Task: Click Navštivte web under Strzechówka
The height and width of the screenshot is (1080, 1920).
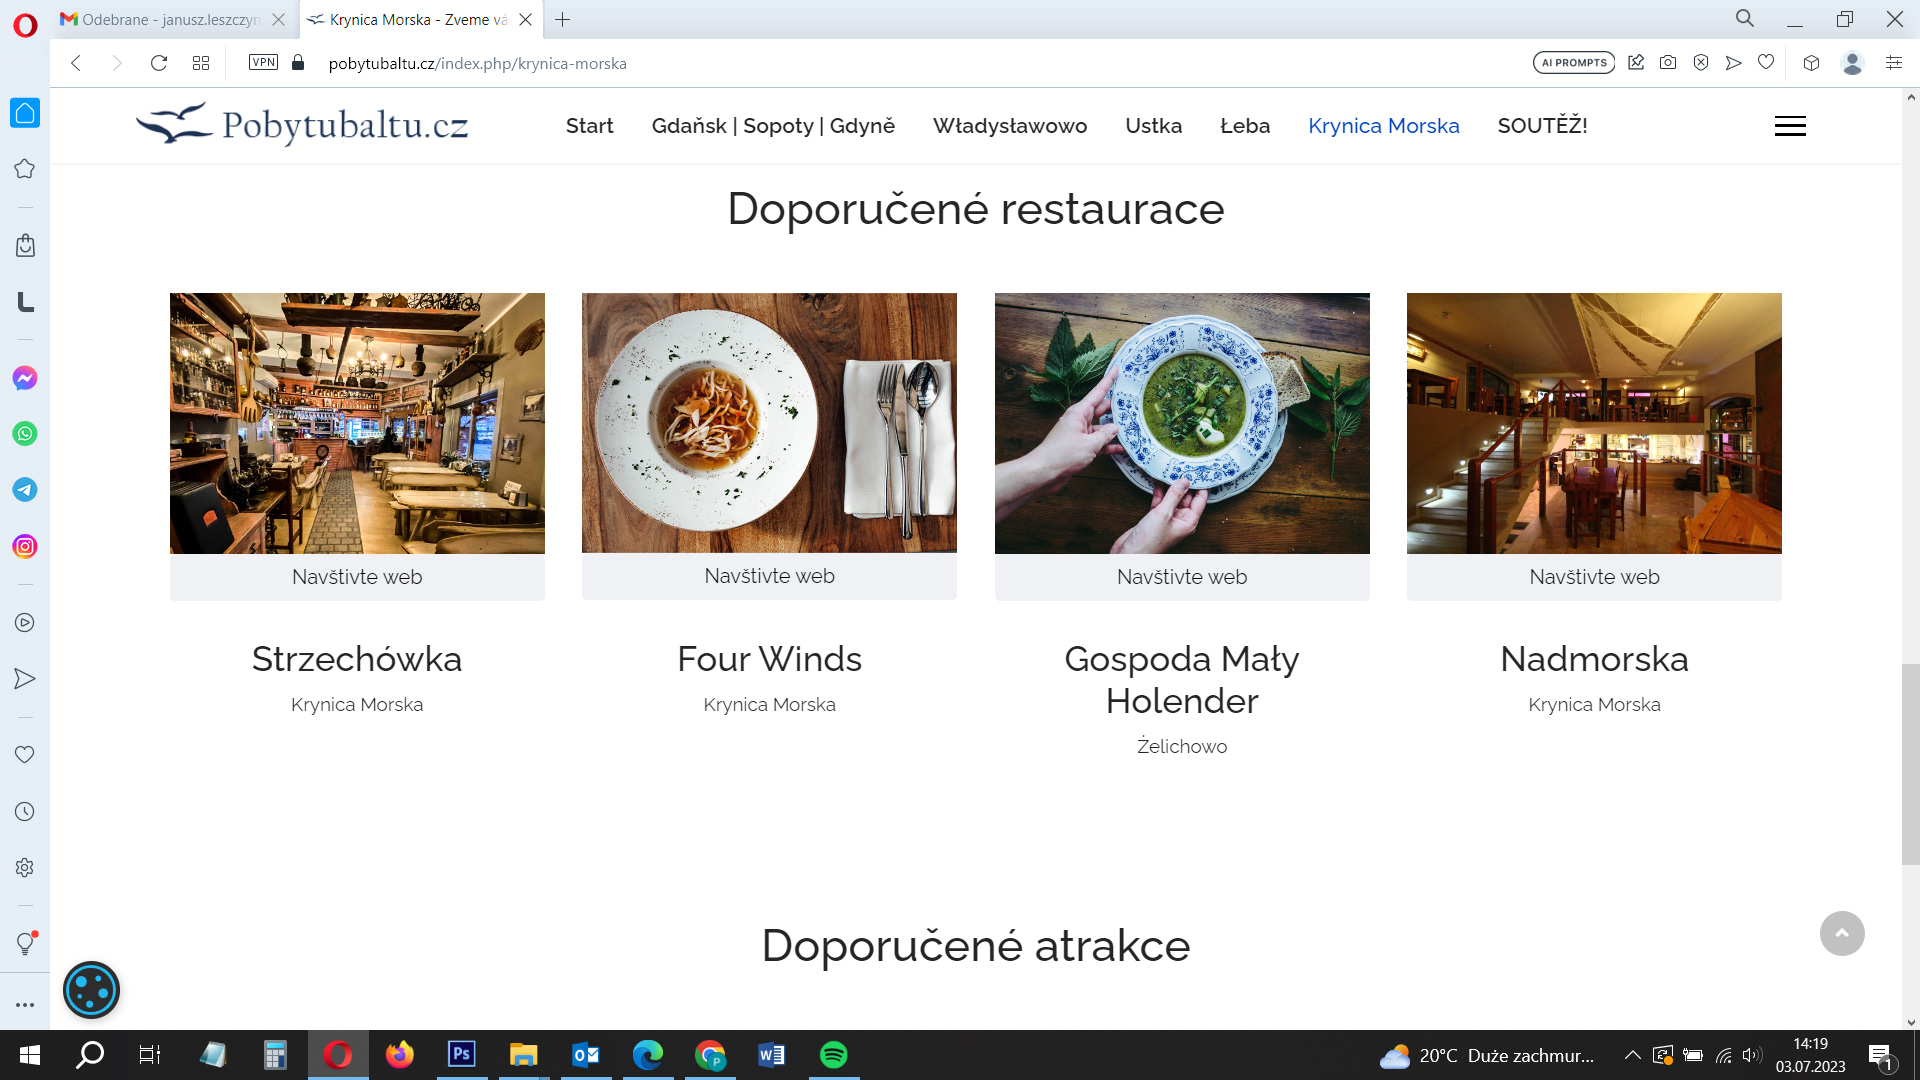Action: [x=357, y=577]
